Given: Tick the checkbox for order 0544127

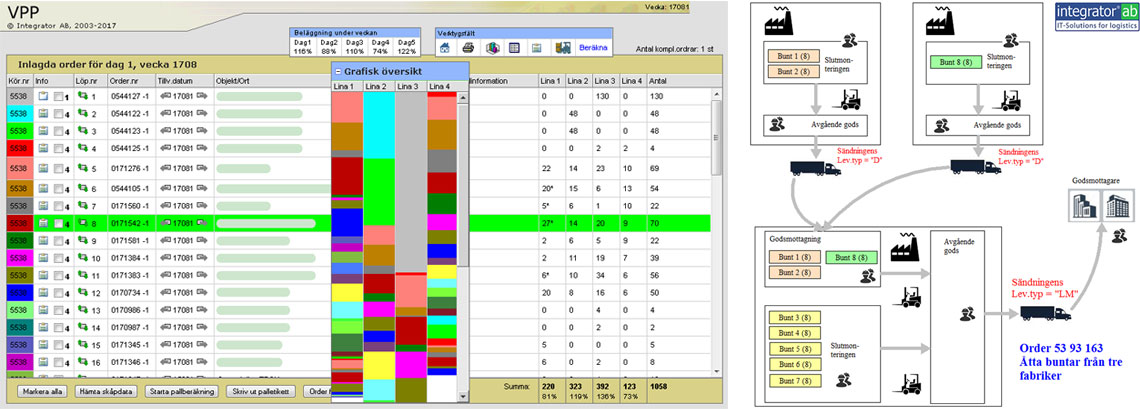Looking at the screenshot, I should tap(59, 97).
